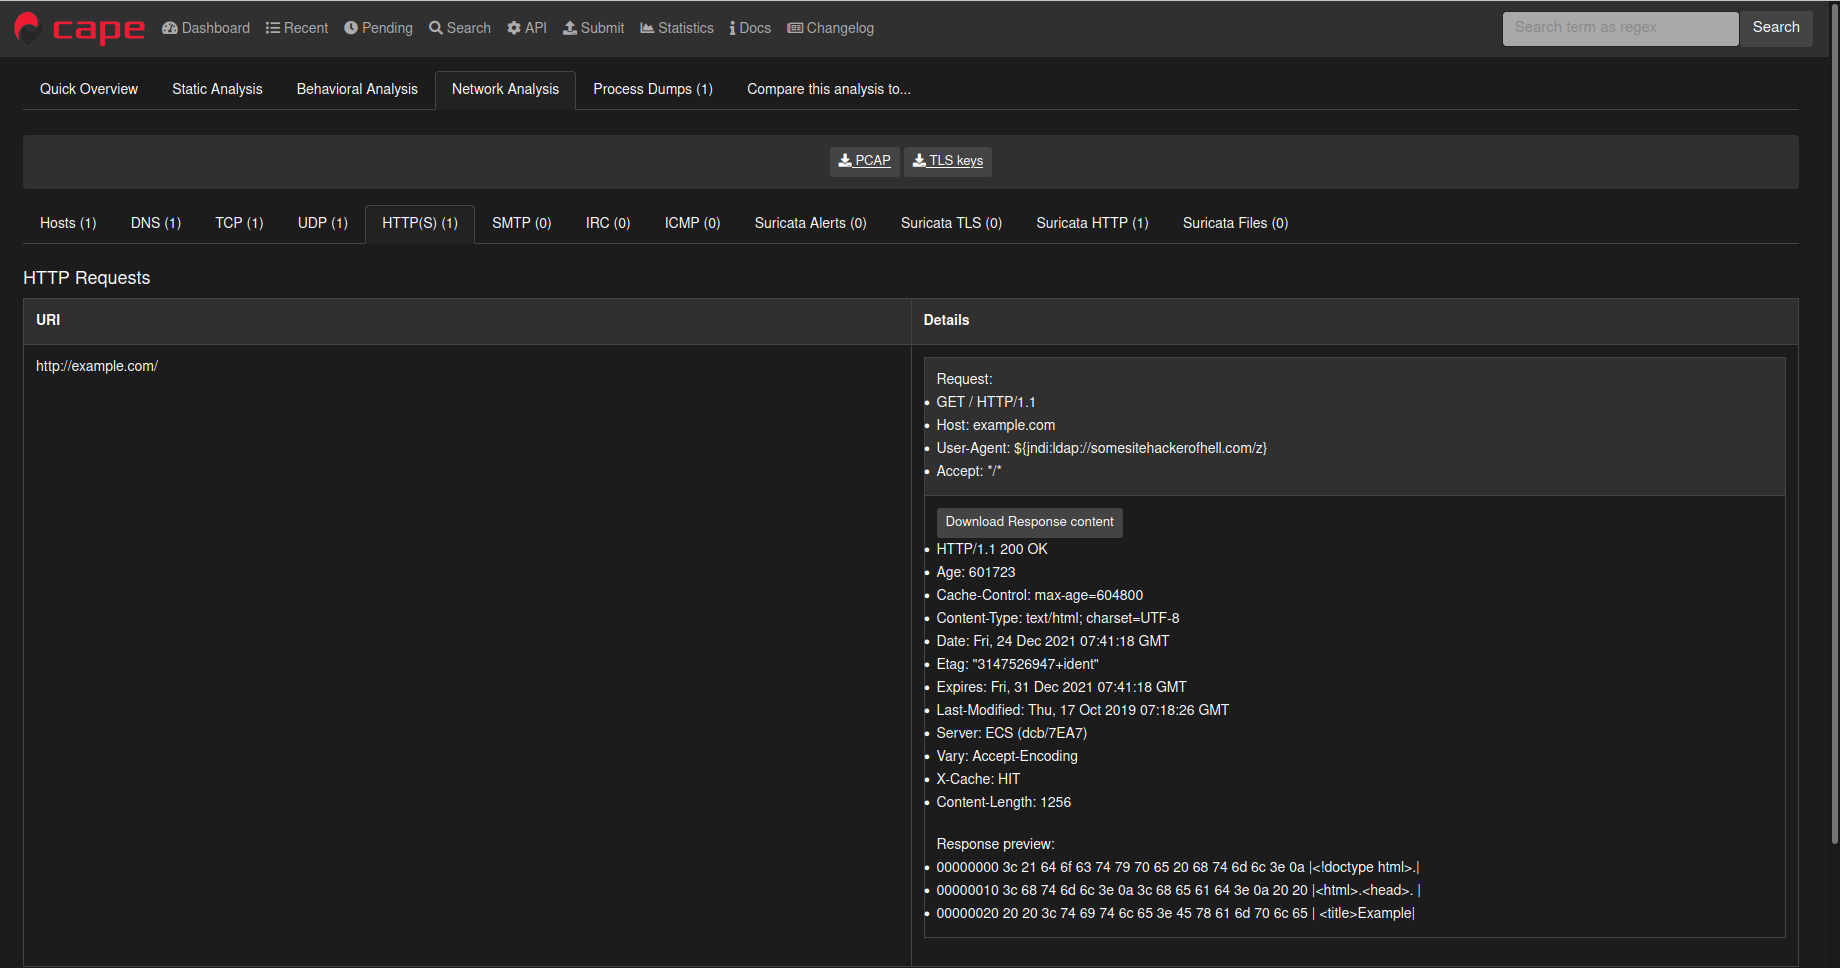
Task: Show the Hosts (1) sub-tab
Action: [68, 223]
